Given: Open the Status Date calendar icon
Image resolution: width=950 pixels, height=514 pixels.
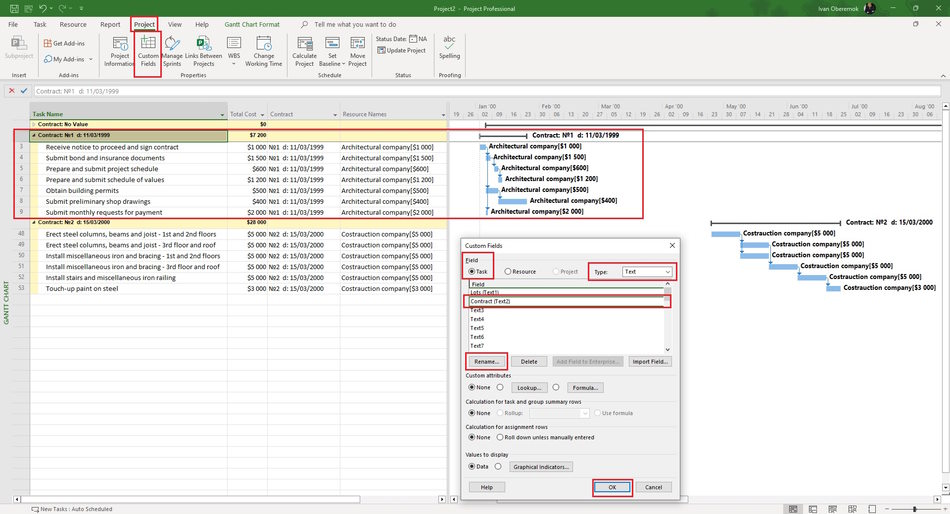Looking at the screenshot, I should (x=413, y=39).
